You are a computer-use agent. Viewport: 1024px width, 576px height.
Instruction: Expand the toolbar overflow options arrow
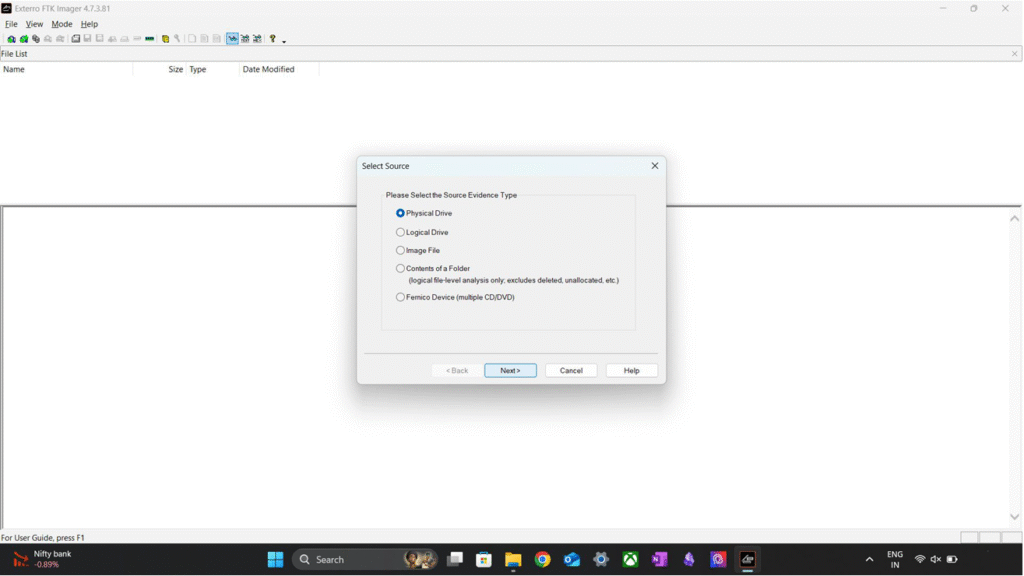(x=284, y=41)
